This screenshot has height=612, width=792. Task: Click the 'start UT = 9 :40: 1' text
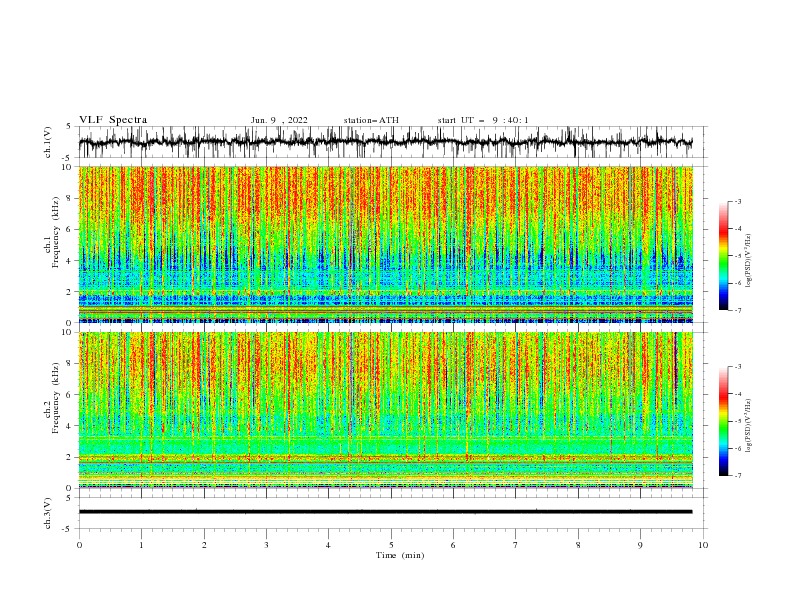(x=483, y=120)
